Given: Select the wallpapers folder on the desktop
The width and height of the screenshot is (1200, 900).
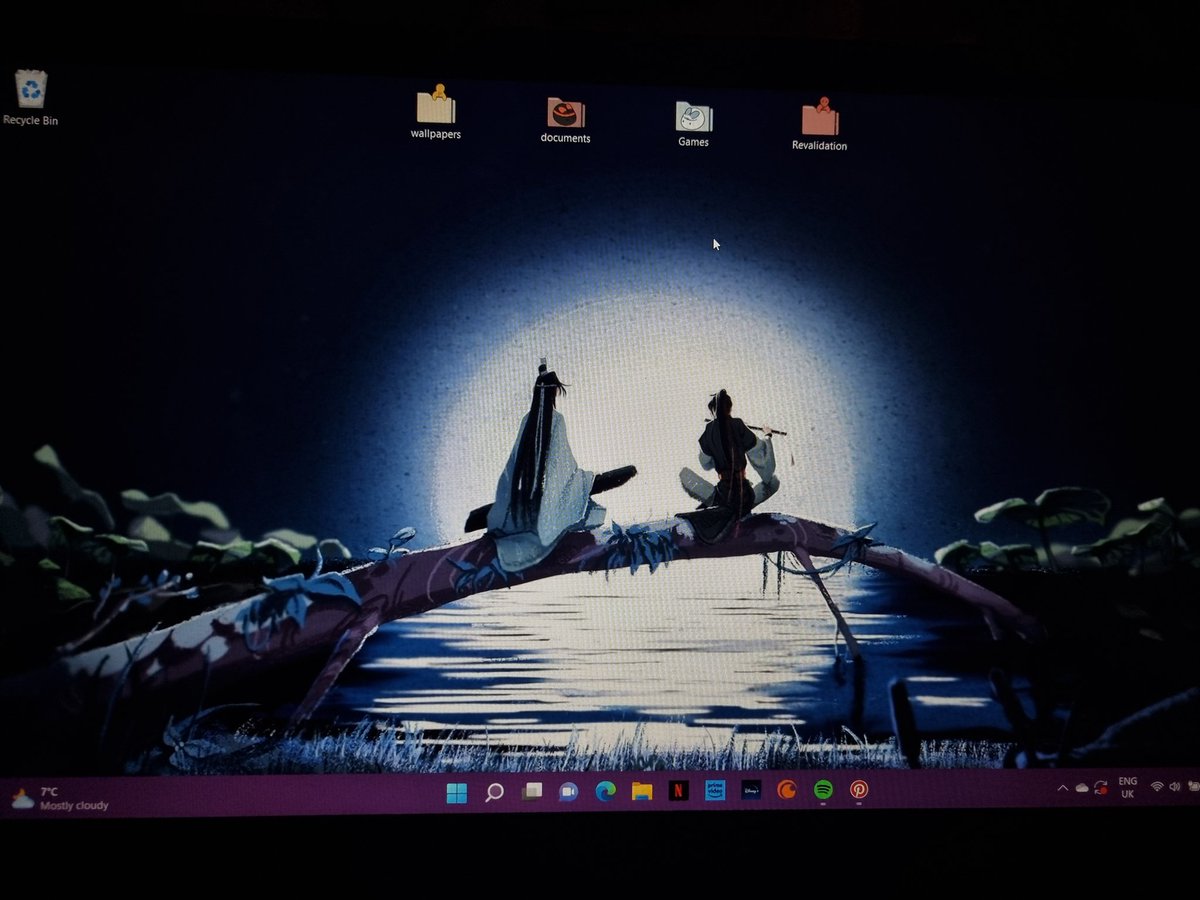Looking at the screenshot, I should click(436, 112).
